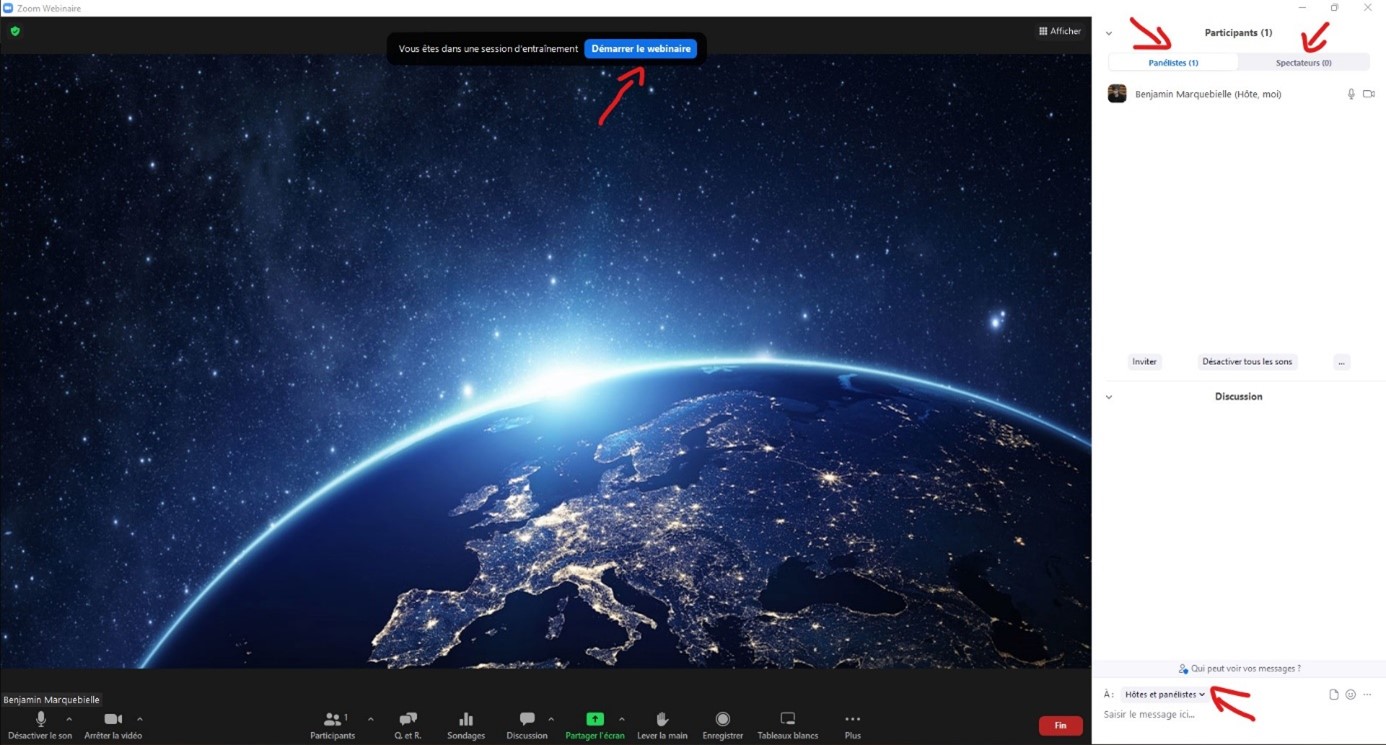The image size is (1386, 745).
Task: Click the Désactiver tous les sons button
Action: click(x=1247, y=362)
